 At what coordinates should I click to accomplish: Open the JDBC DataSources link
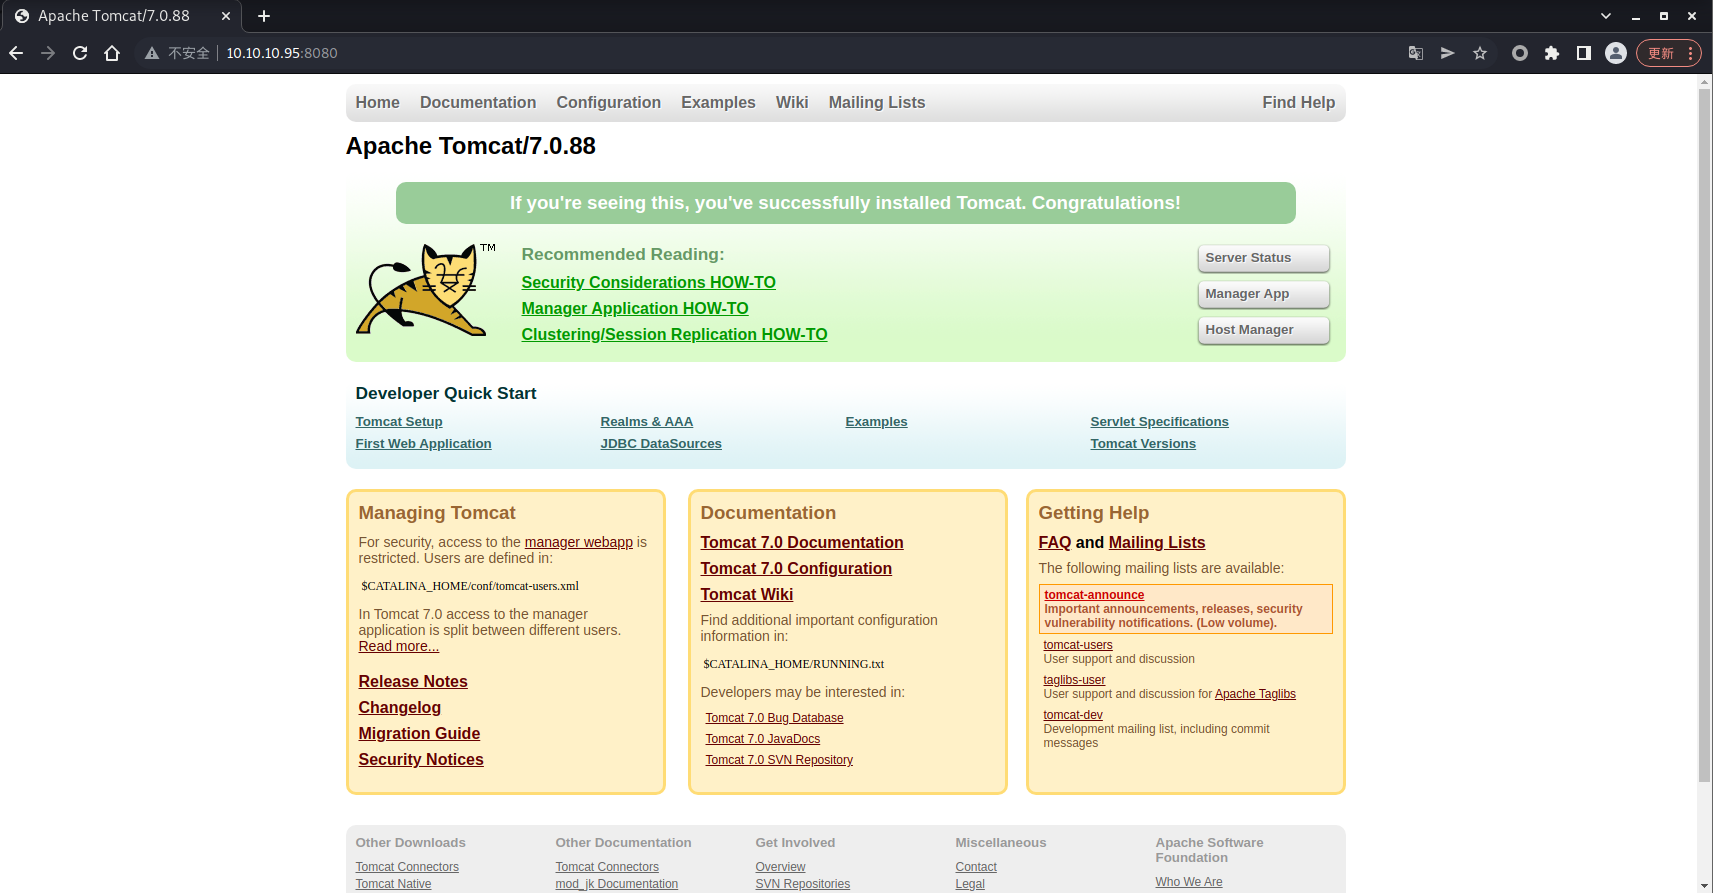(661, 443)
